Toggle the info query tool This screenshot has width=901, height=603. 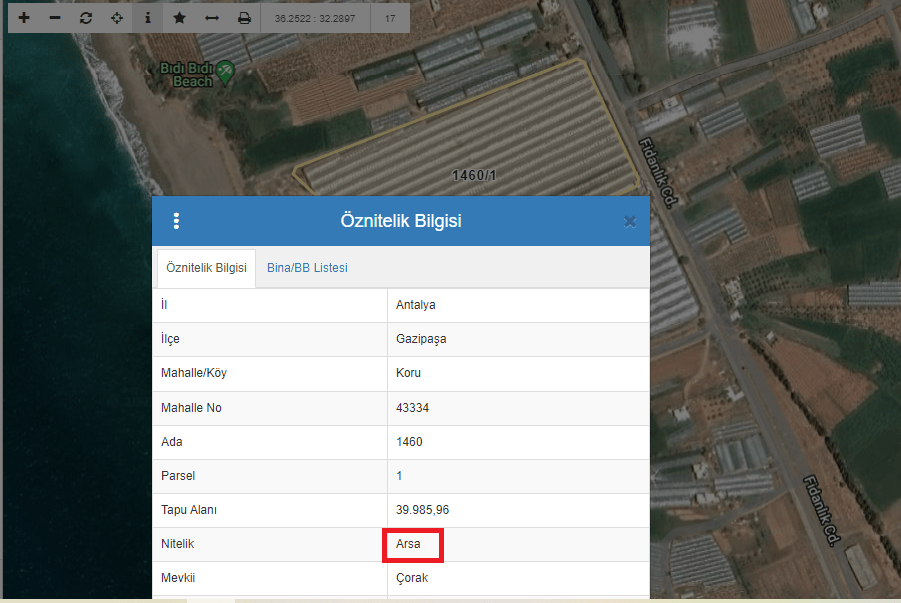(148, 18)
